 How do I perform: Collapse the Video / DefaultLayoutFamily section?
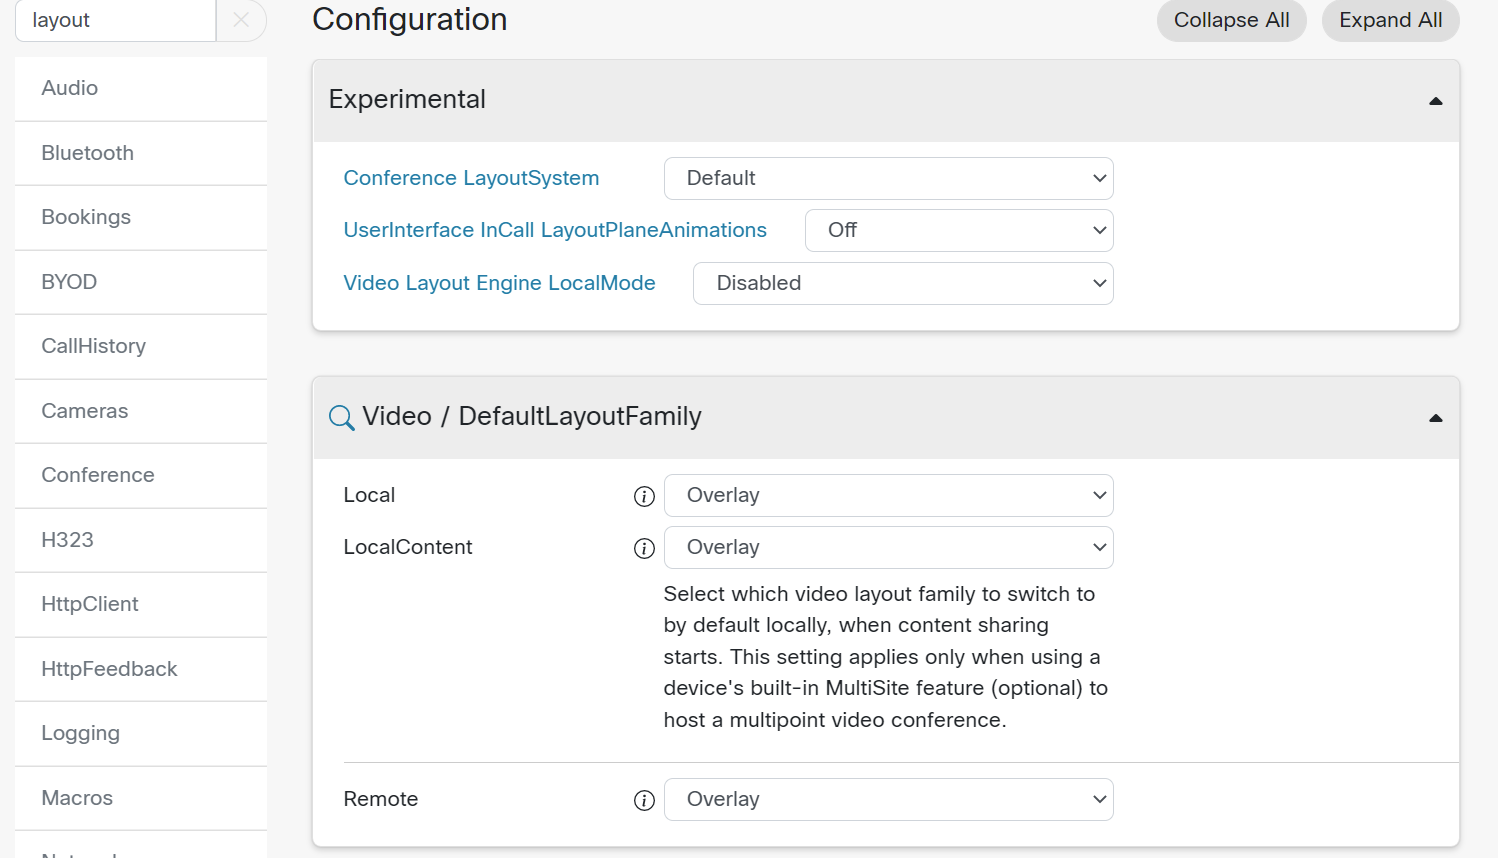pos(1436,418)
